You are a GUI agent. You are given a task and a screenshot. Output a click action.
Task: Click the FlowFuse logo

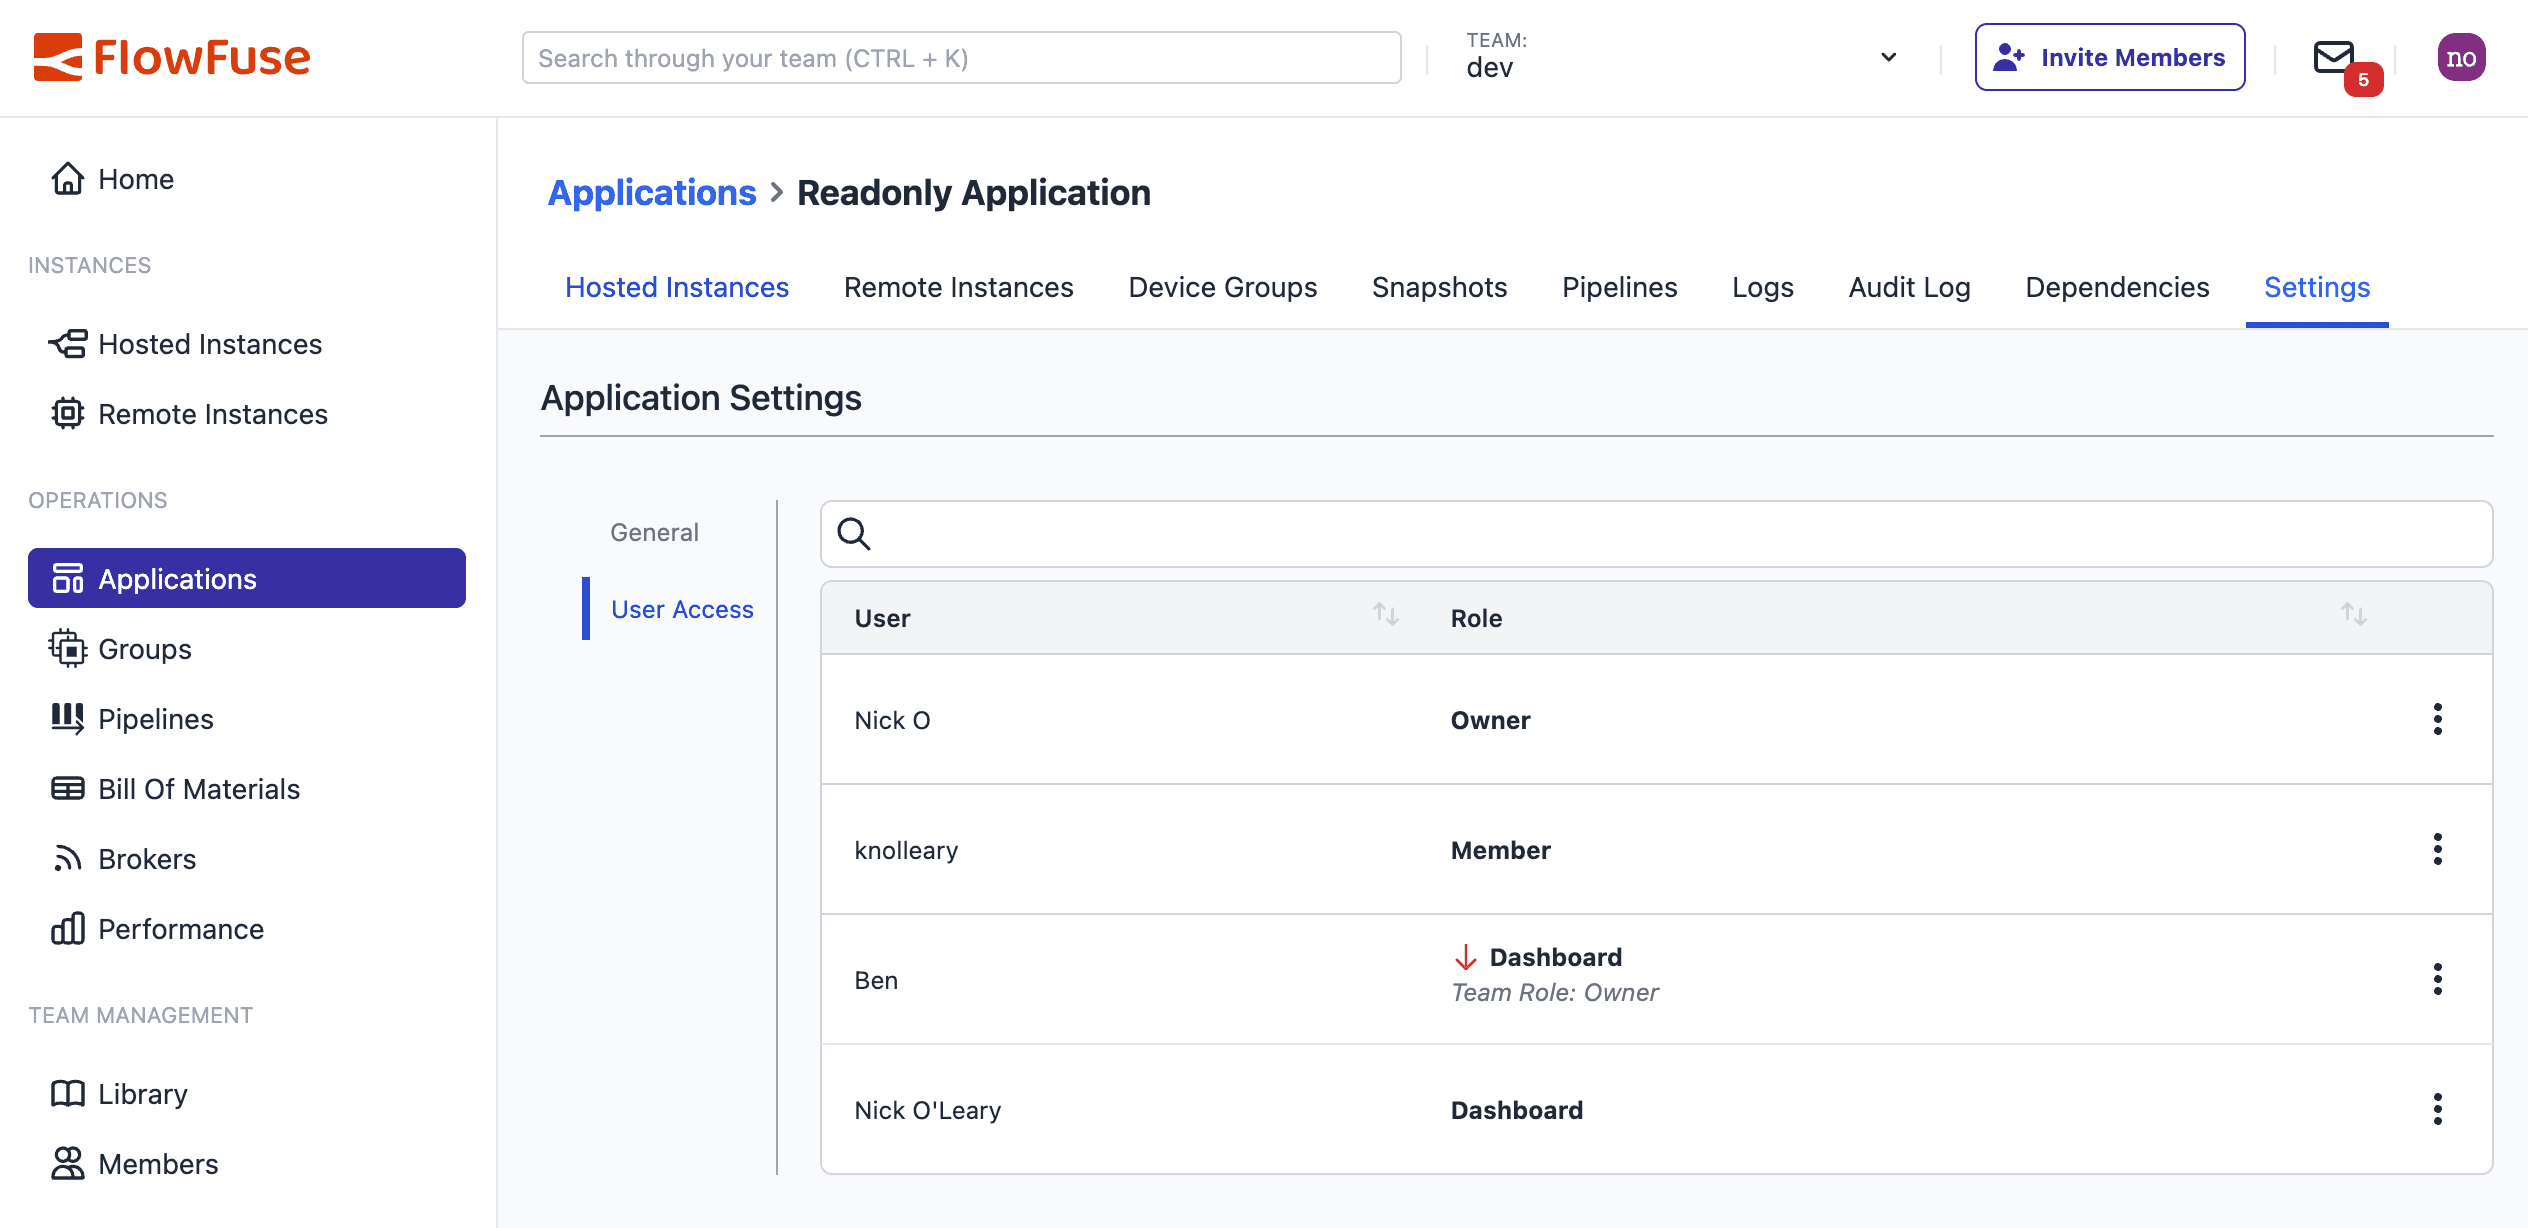coord(172,57)
